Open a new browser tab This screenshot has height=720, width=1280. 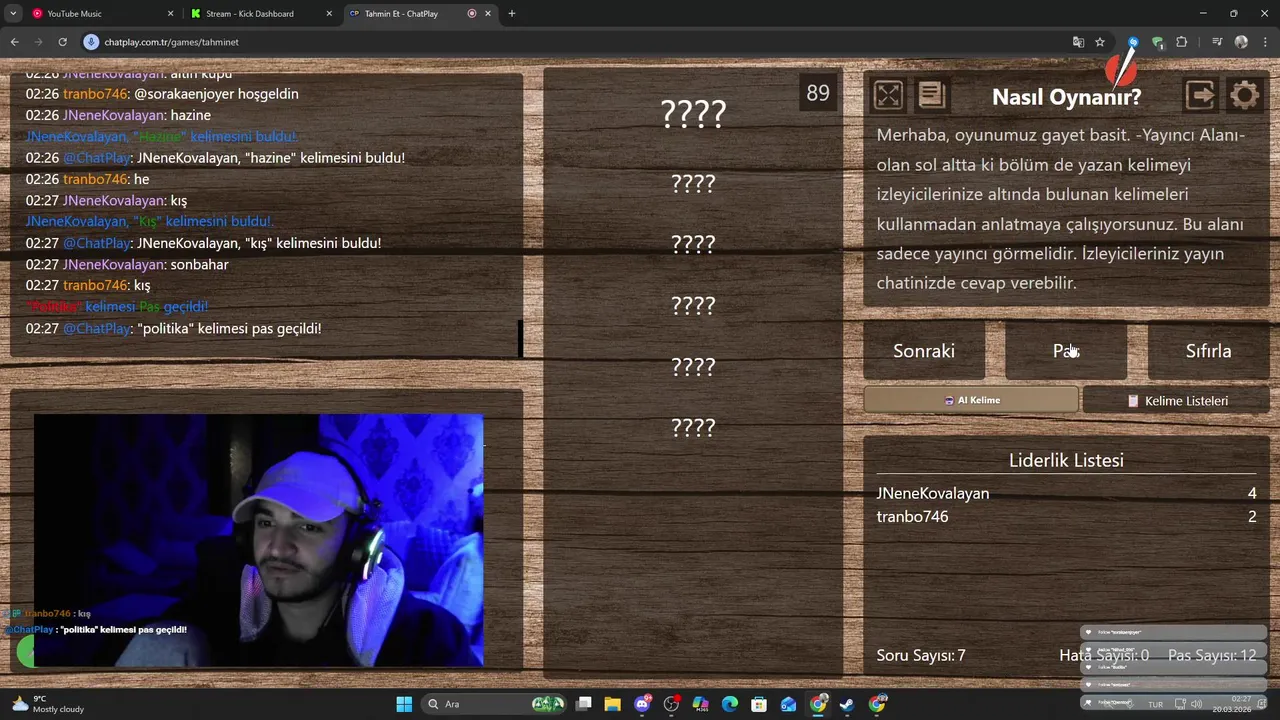[512, 14]
